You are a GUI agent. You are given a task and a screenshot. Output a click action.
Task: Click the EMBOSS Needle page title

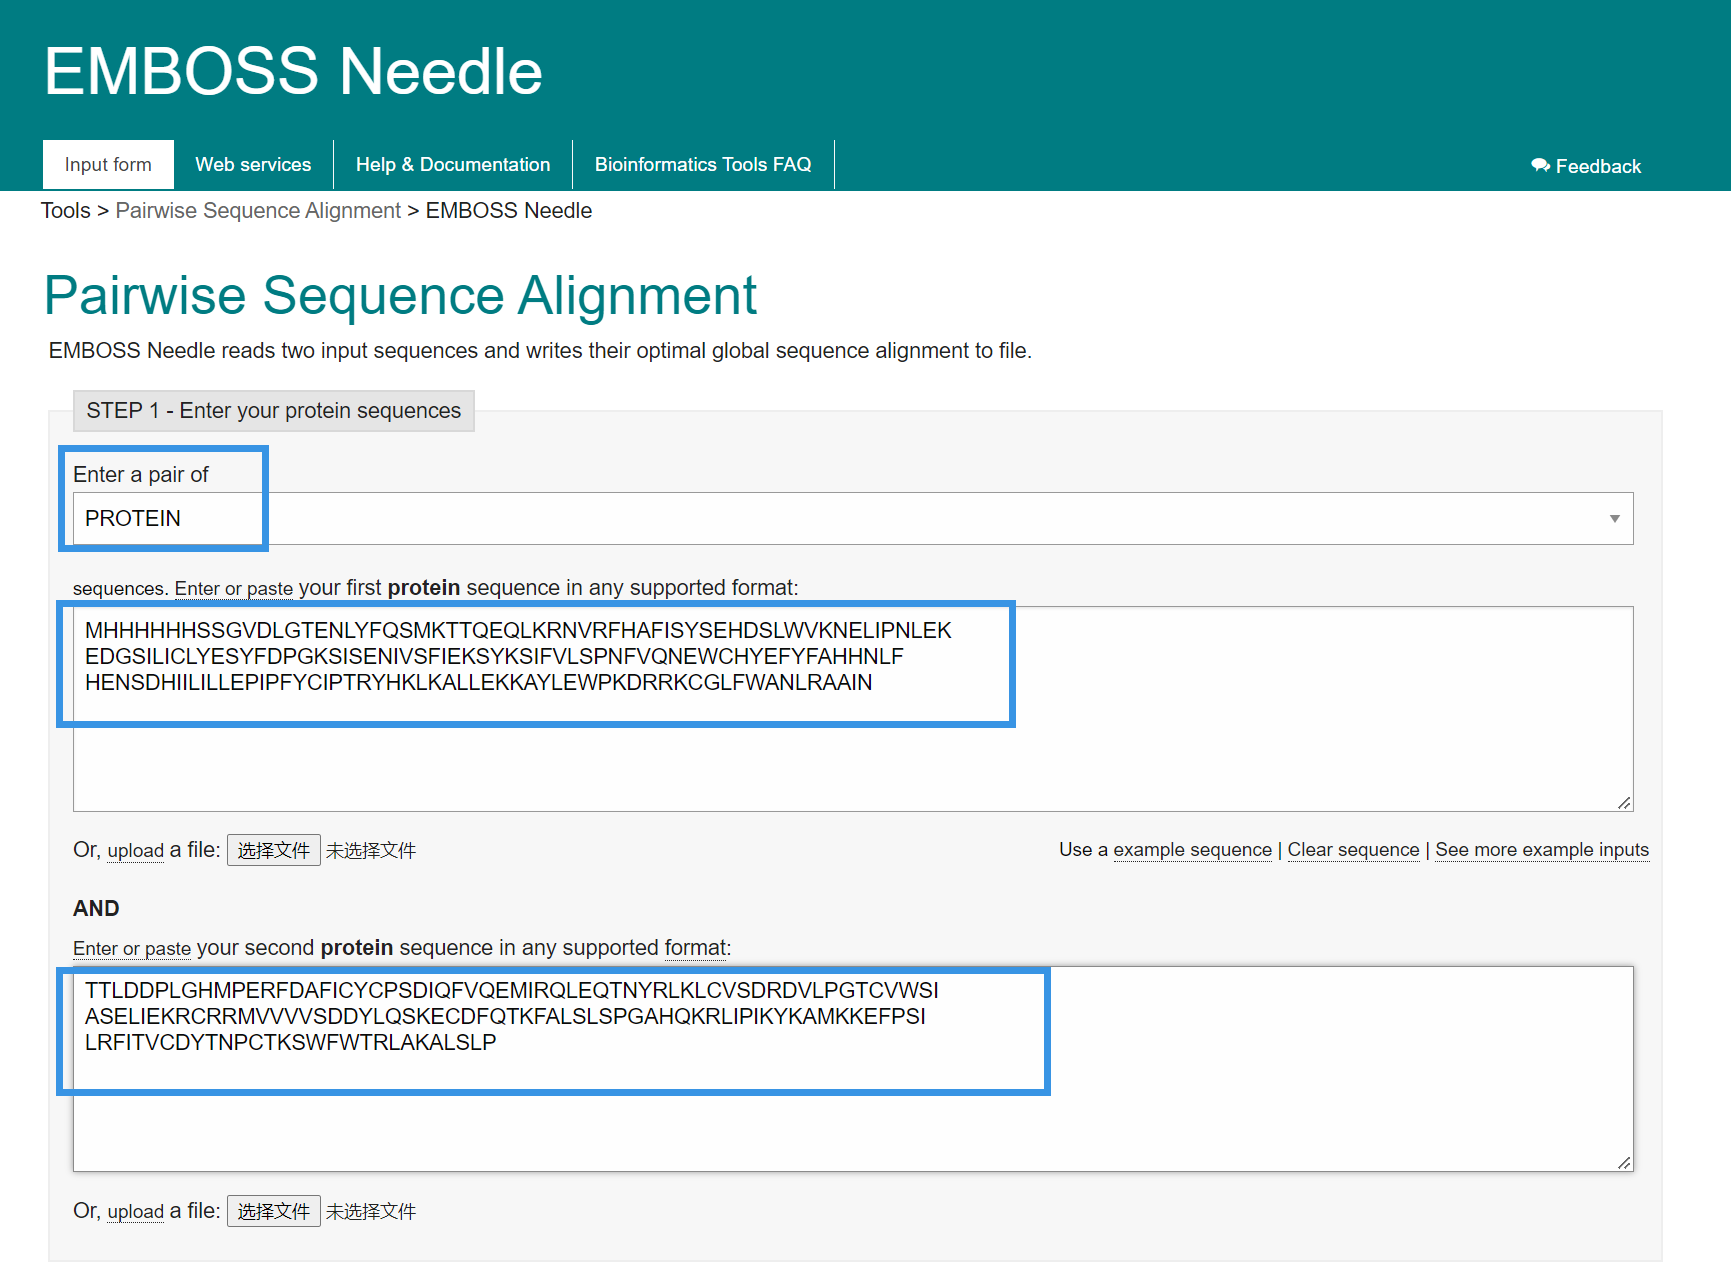(293, 71)
